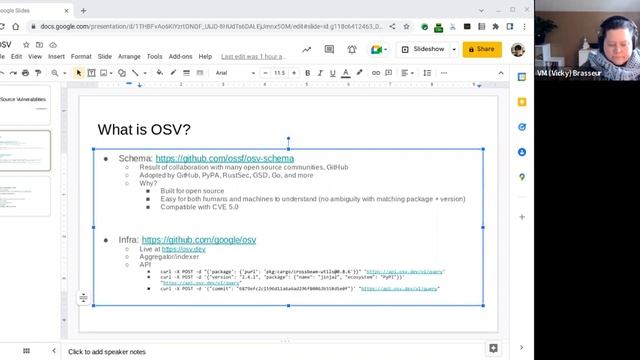Open the https://osv.dev link
Screen dimensions: 640x360
coord(184,249)
